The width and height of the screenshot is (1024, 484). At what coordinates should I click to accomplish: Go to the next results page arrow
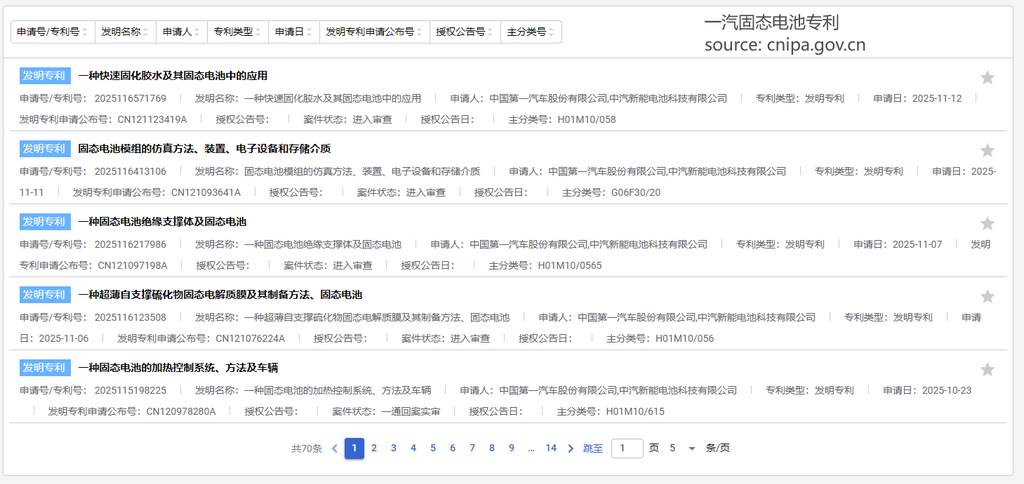click(x=571, y=448)
